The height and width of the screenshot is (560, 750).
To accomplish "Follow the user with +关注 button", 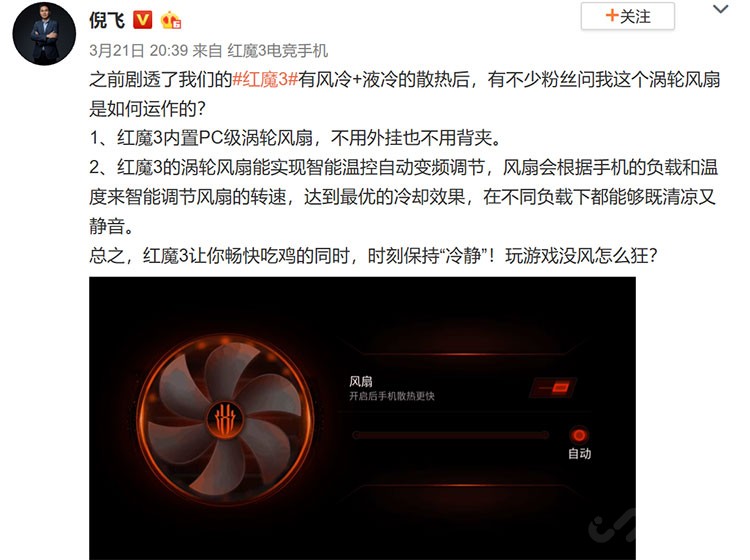I will click(628, 16).
